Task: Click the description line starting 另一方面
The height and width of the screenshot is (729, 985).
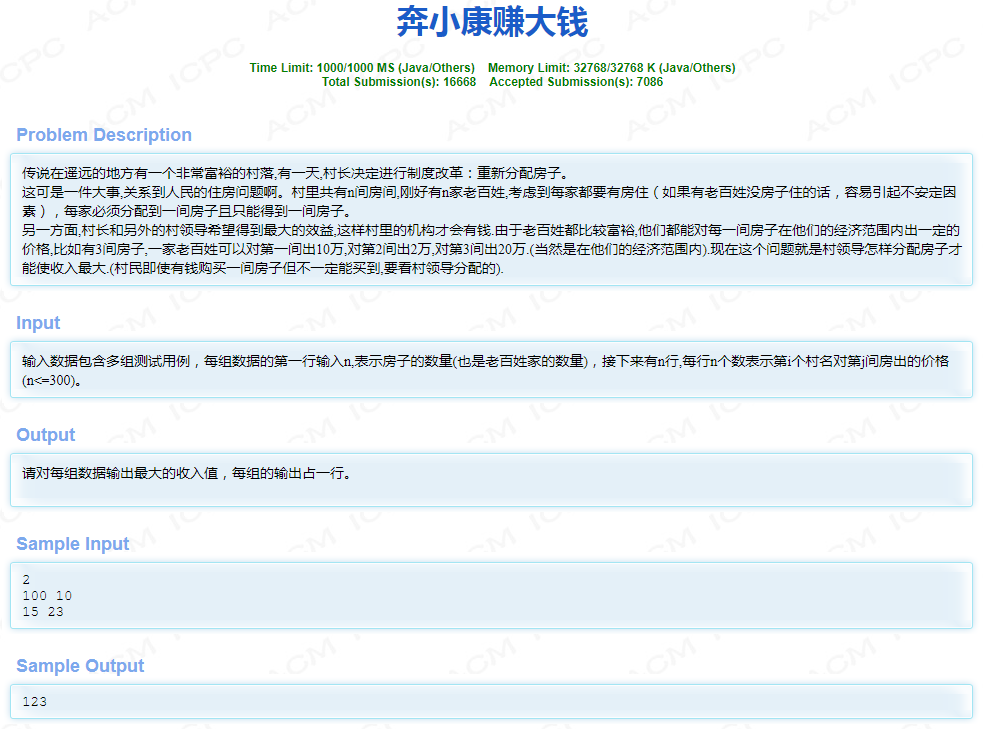Action: click(491, 231)
